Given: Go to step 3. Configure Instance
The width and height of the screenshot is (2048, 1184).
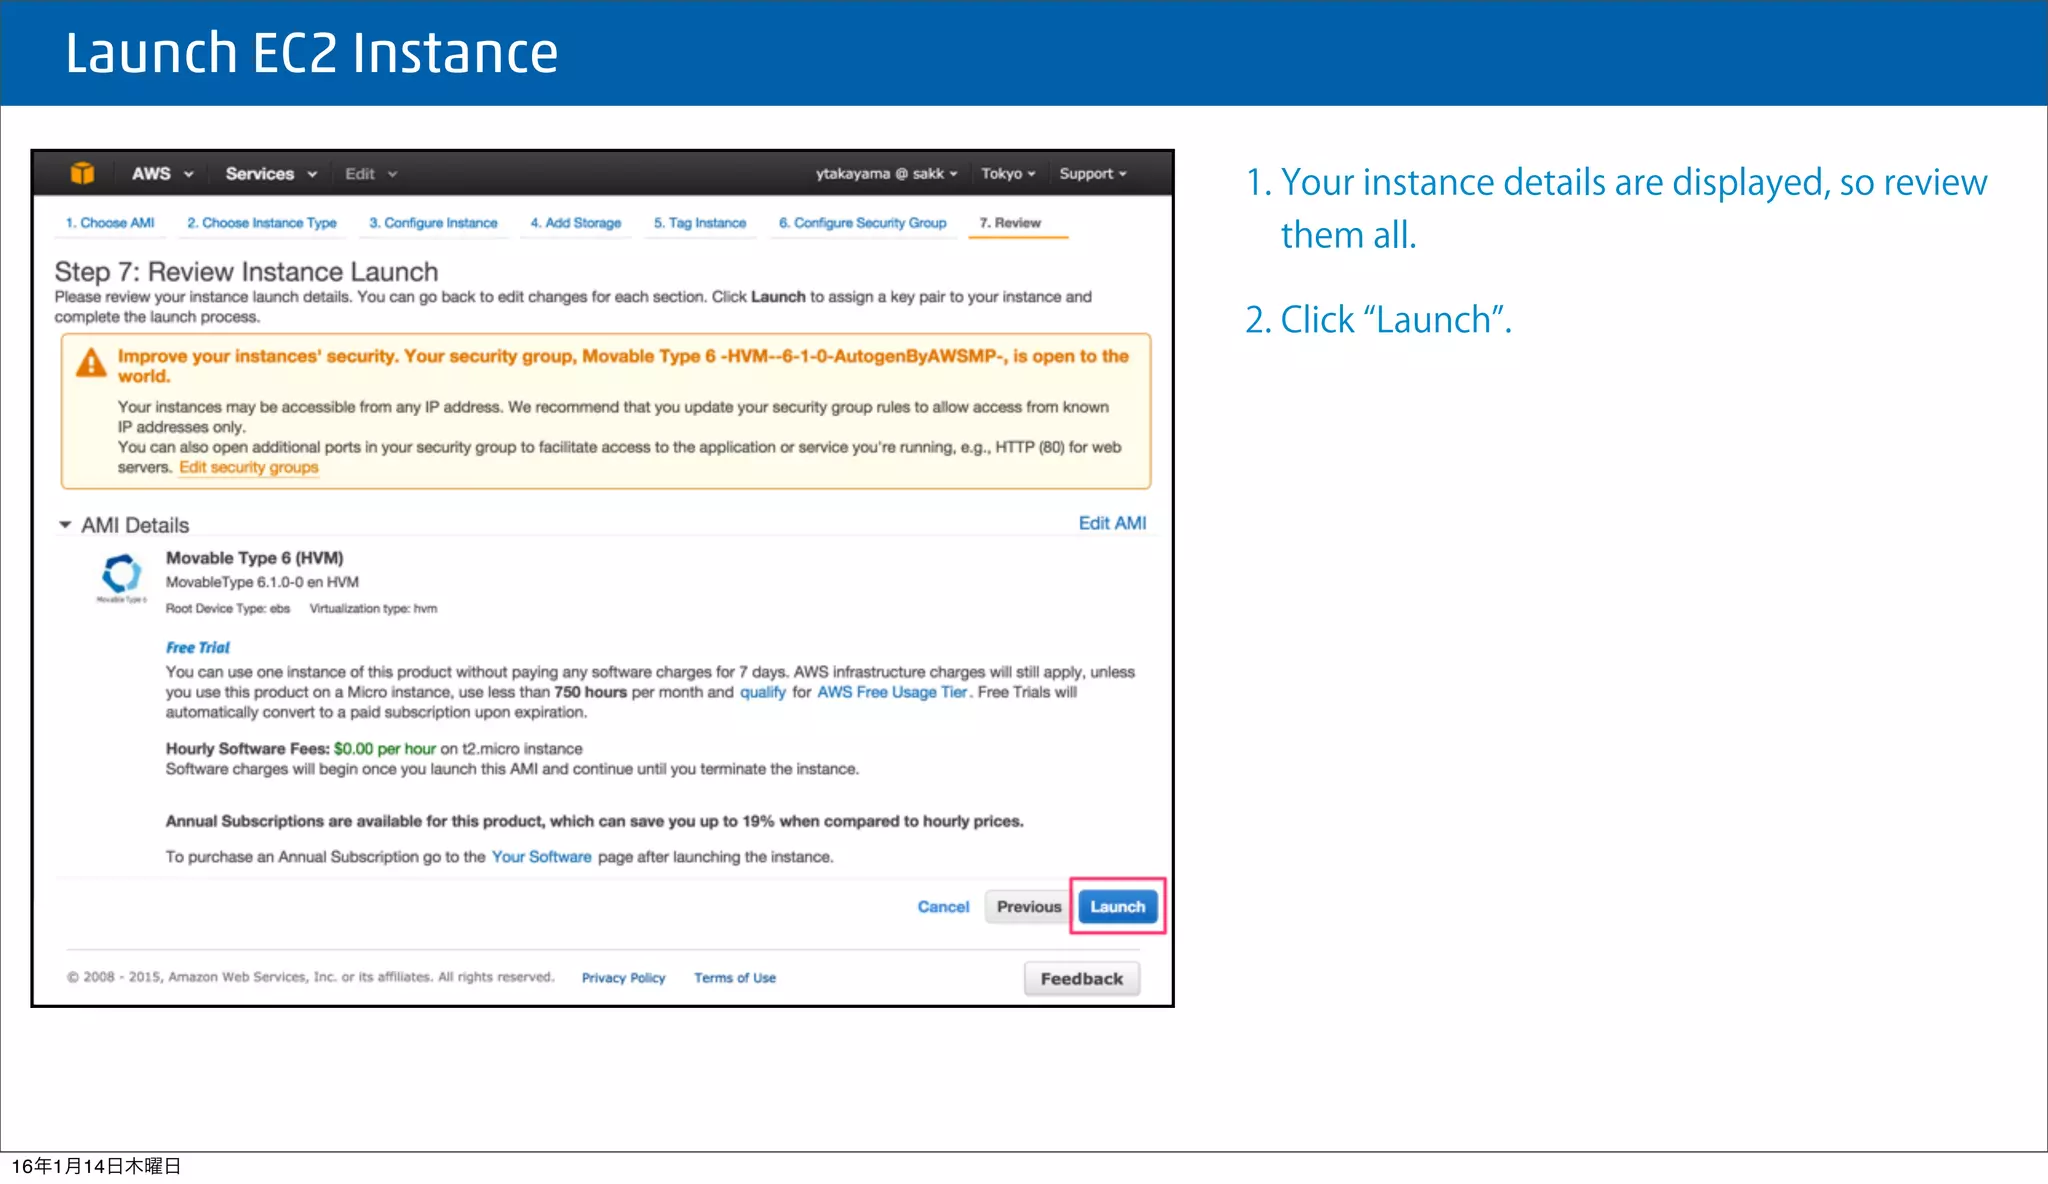Looking at the screenshot, I should pyautogui.click(x=433, y=223).
